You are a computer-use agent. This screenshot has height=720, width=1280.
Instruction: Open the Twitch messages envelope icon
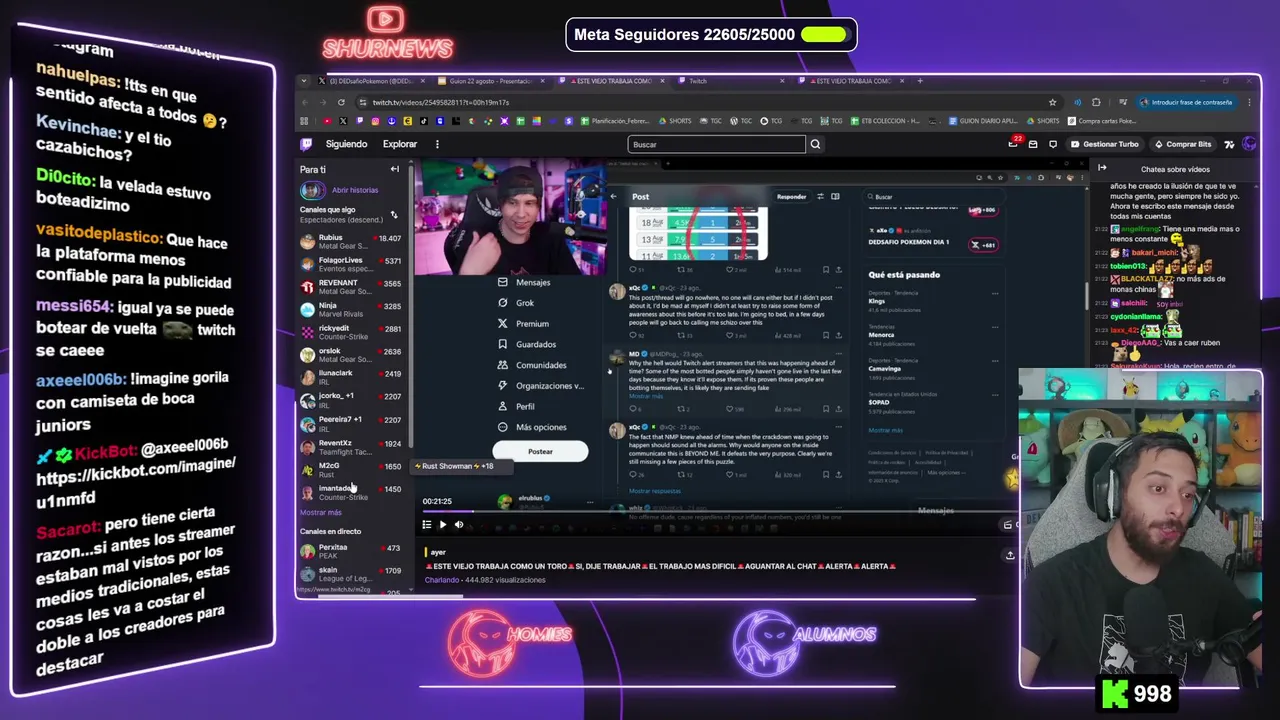pyautogui.click(x=1034, y=144)
